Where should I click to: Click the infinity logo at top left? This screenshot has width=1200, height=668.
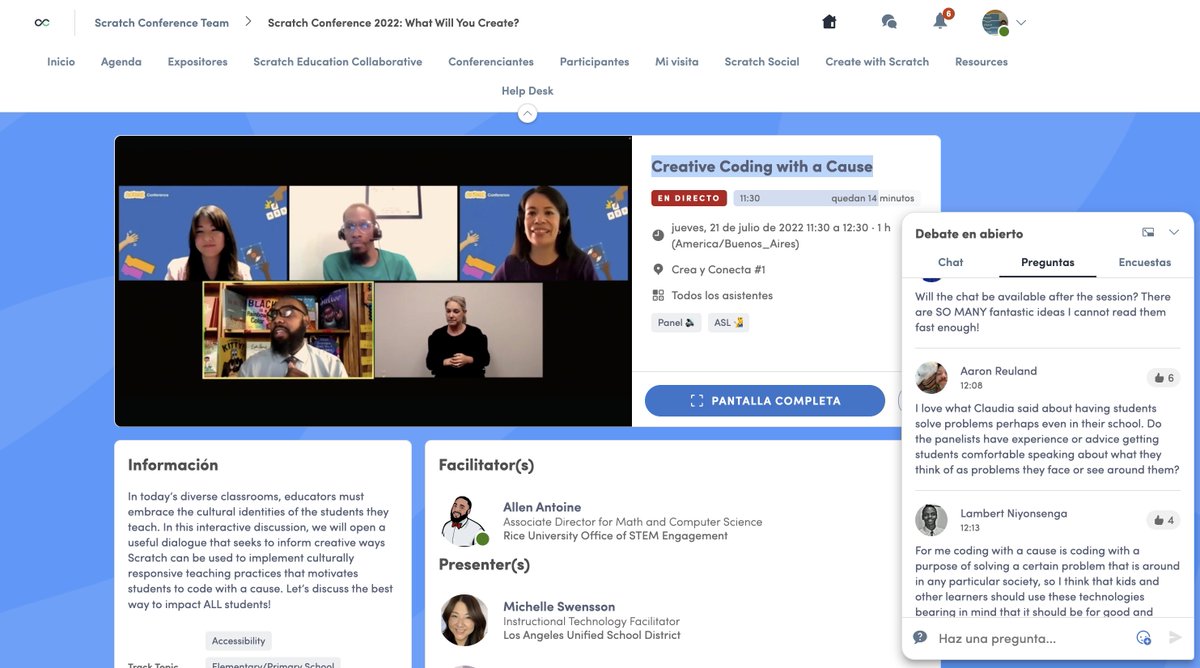[x=42, y=21]
